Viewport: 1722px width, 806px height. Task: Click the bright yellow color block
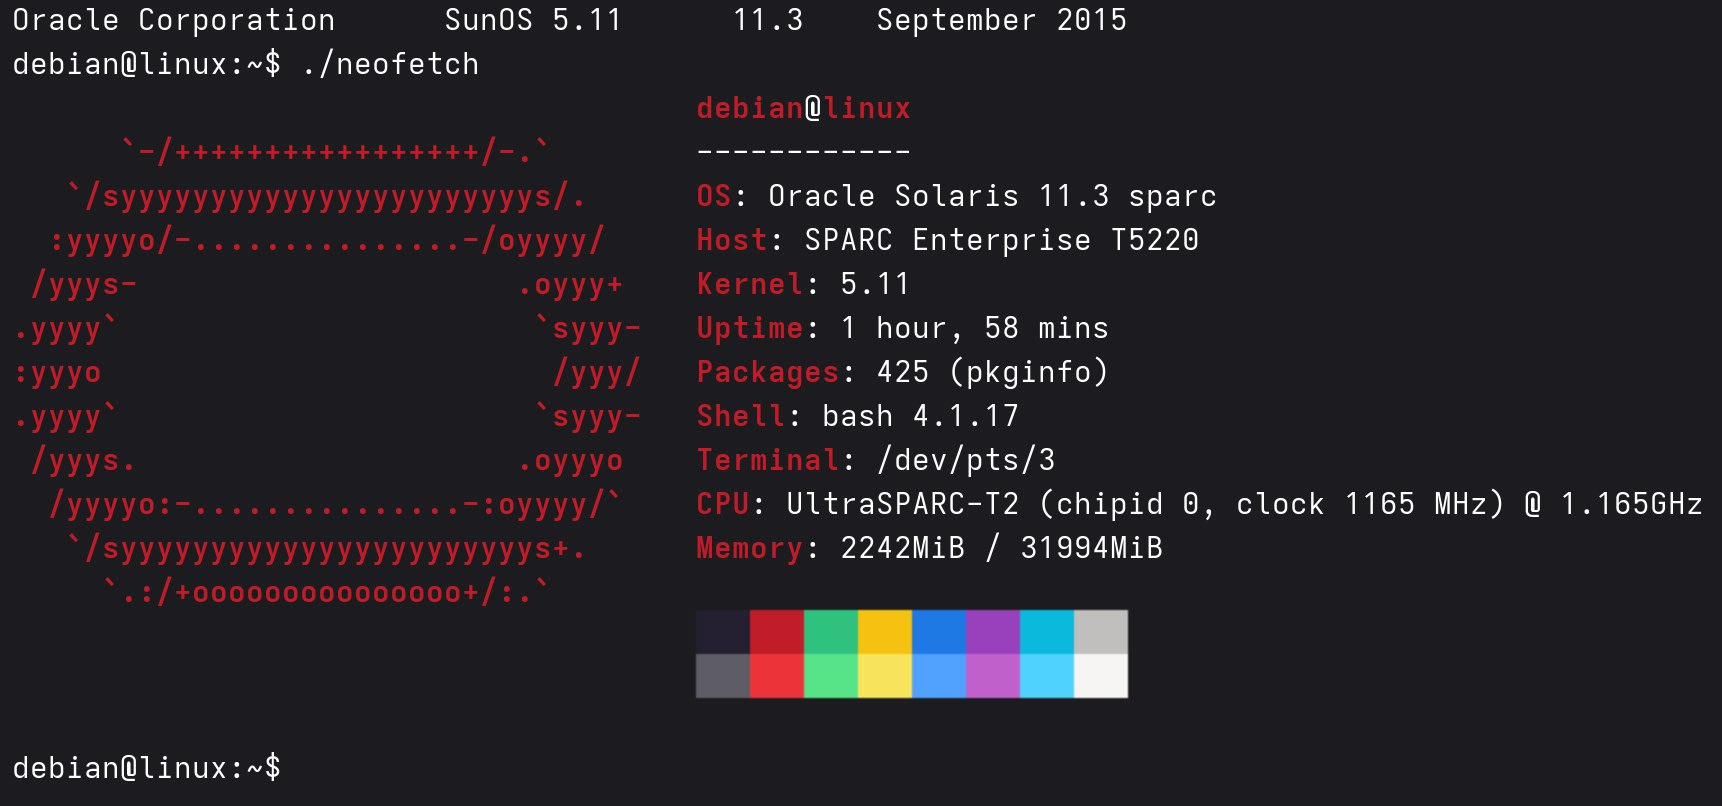point(885,676)
